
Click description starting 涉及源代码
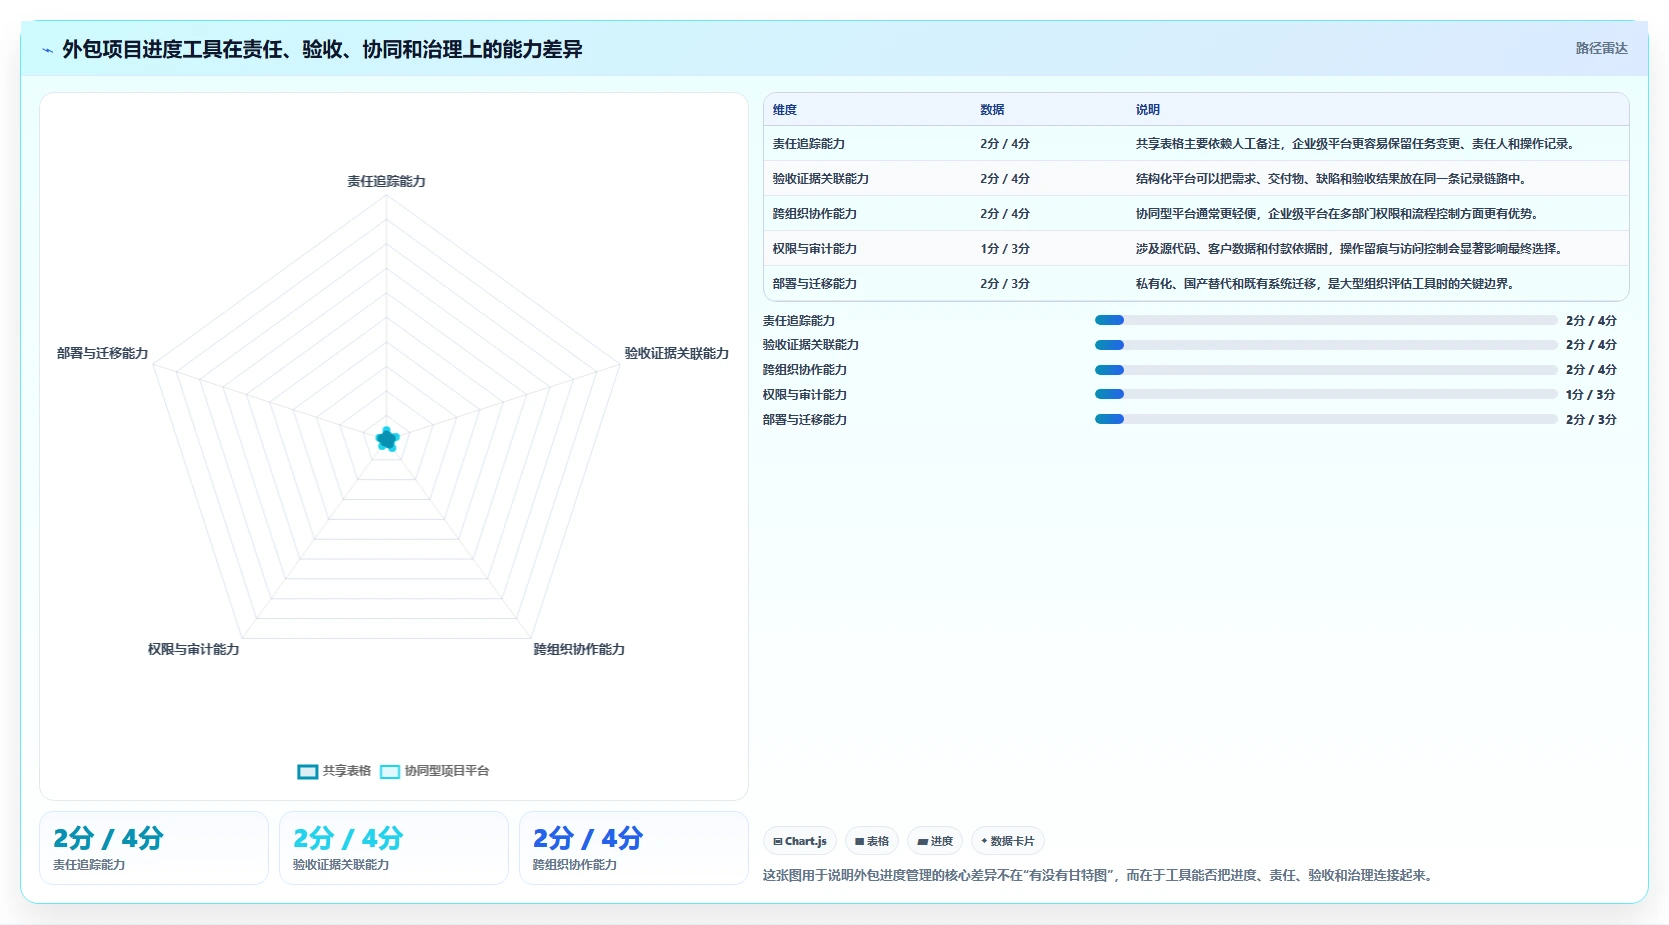(1350, 249)
